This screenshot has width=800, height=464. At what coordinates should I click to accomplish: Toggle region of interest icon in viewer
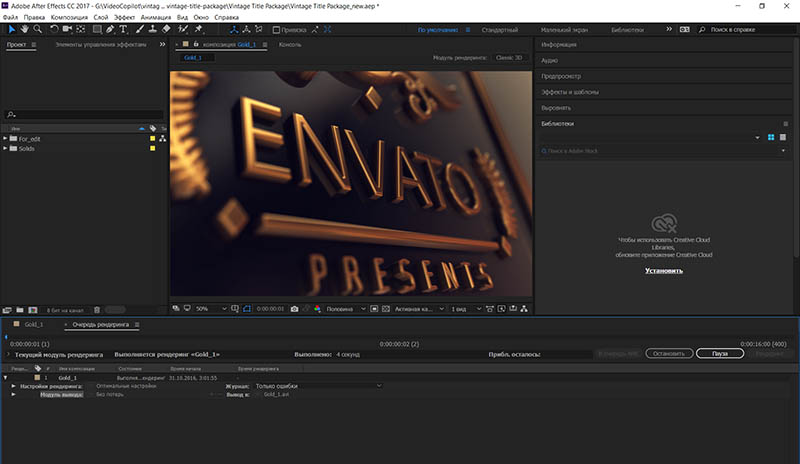point(374,309)
